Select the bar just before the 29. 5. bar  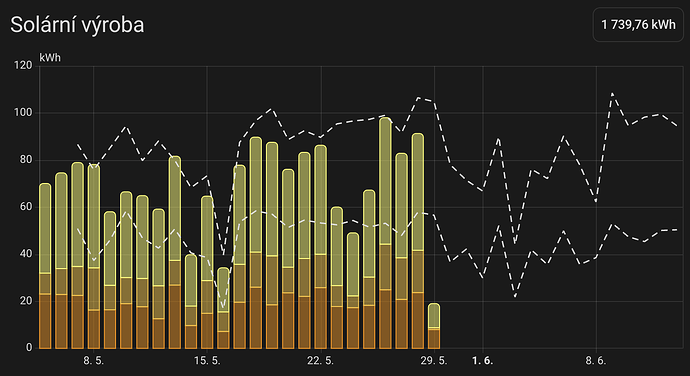click(418, 241)
